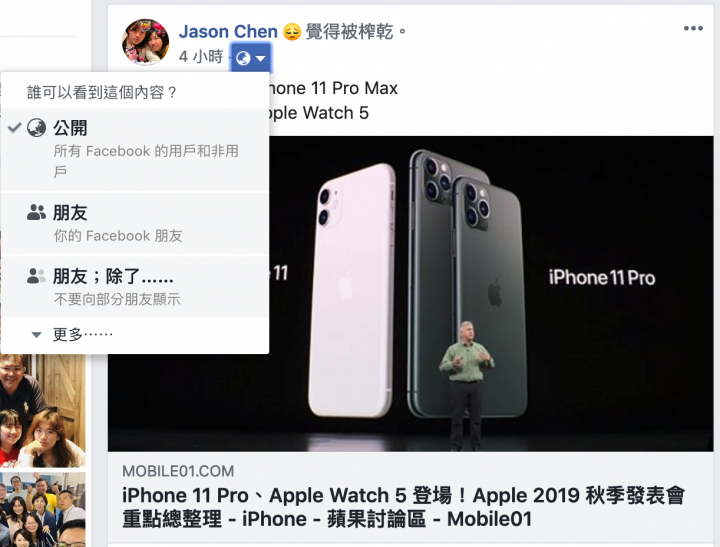Screen dimensions: 720x547
Task: Open Jason Chen's profile picture
Action: (x=145, y=42)
